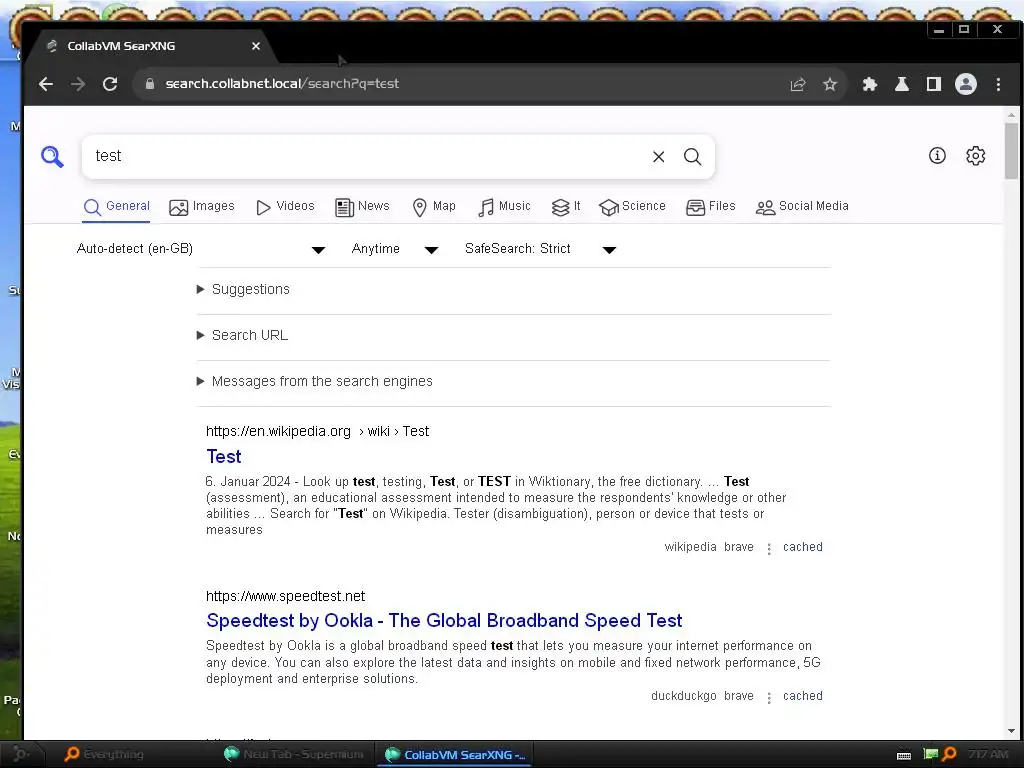Bookmark this page with the star
Viewport: 1024px width, 768px height.
pyautogui.click(x=830, y=84)
